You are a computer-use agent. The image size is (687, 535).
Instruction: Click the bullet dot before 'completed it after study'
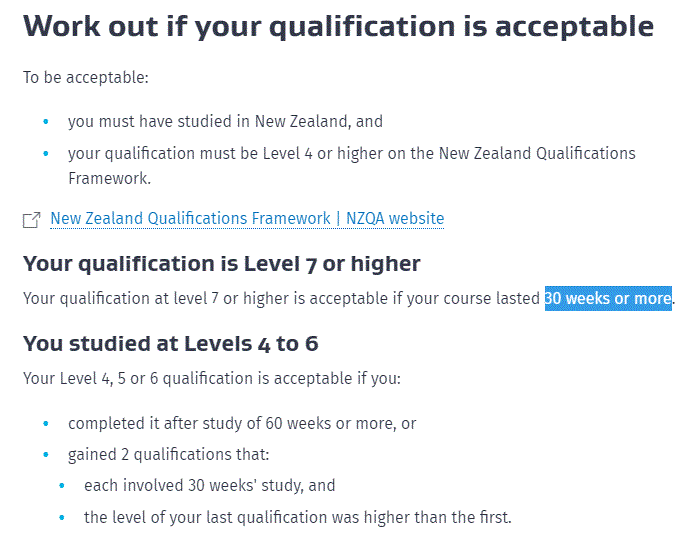click(x=46, y=424)
